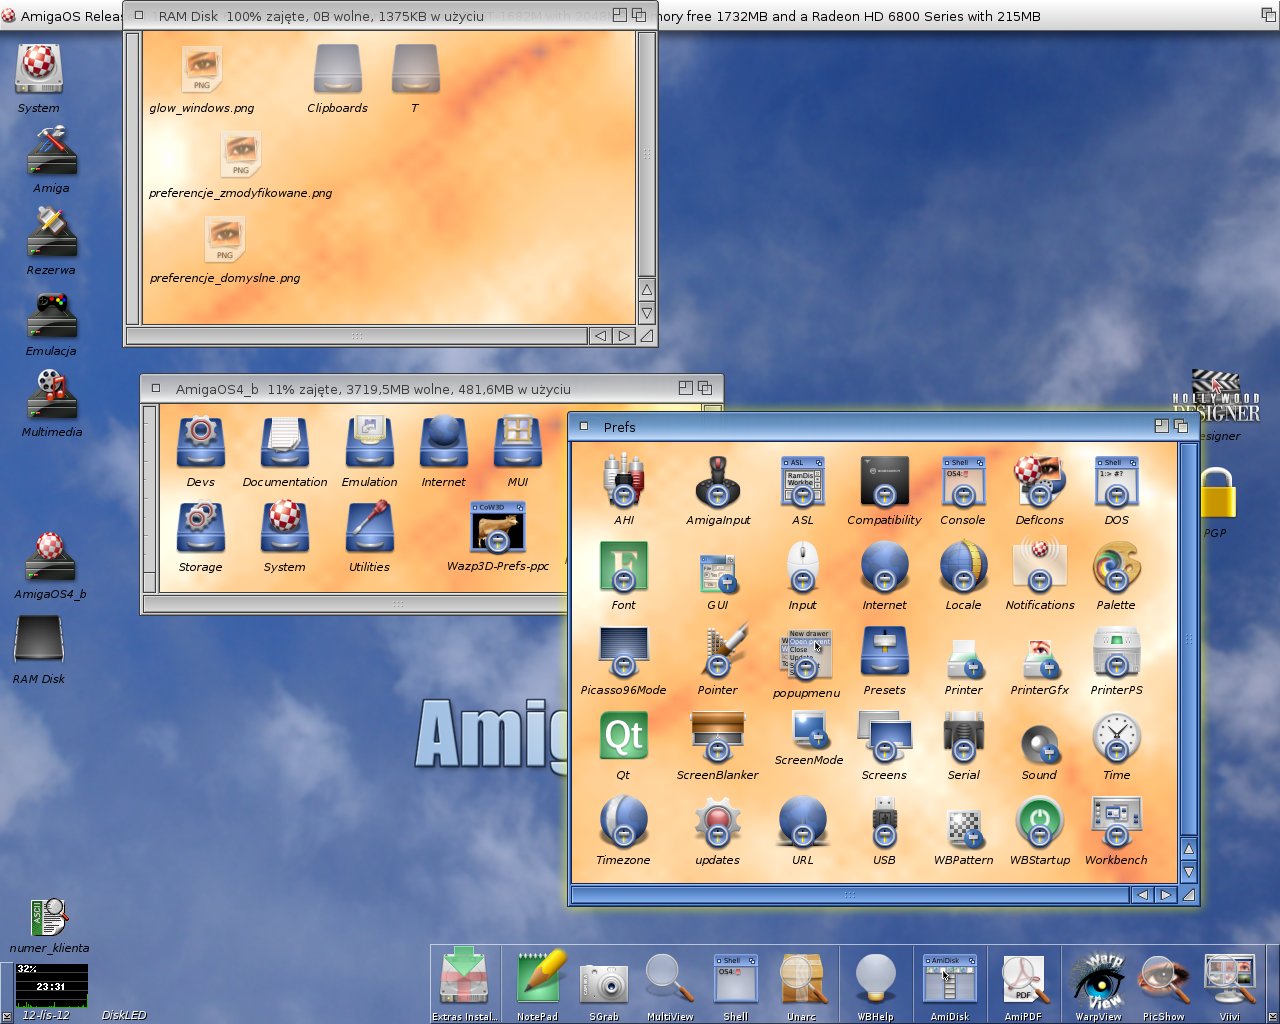Viewport: 1280px width, 1024px height.
Task: Open Screens preferences icon
Action: point(884,737)
